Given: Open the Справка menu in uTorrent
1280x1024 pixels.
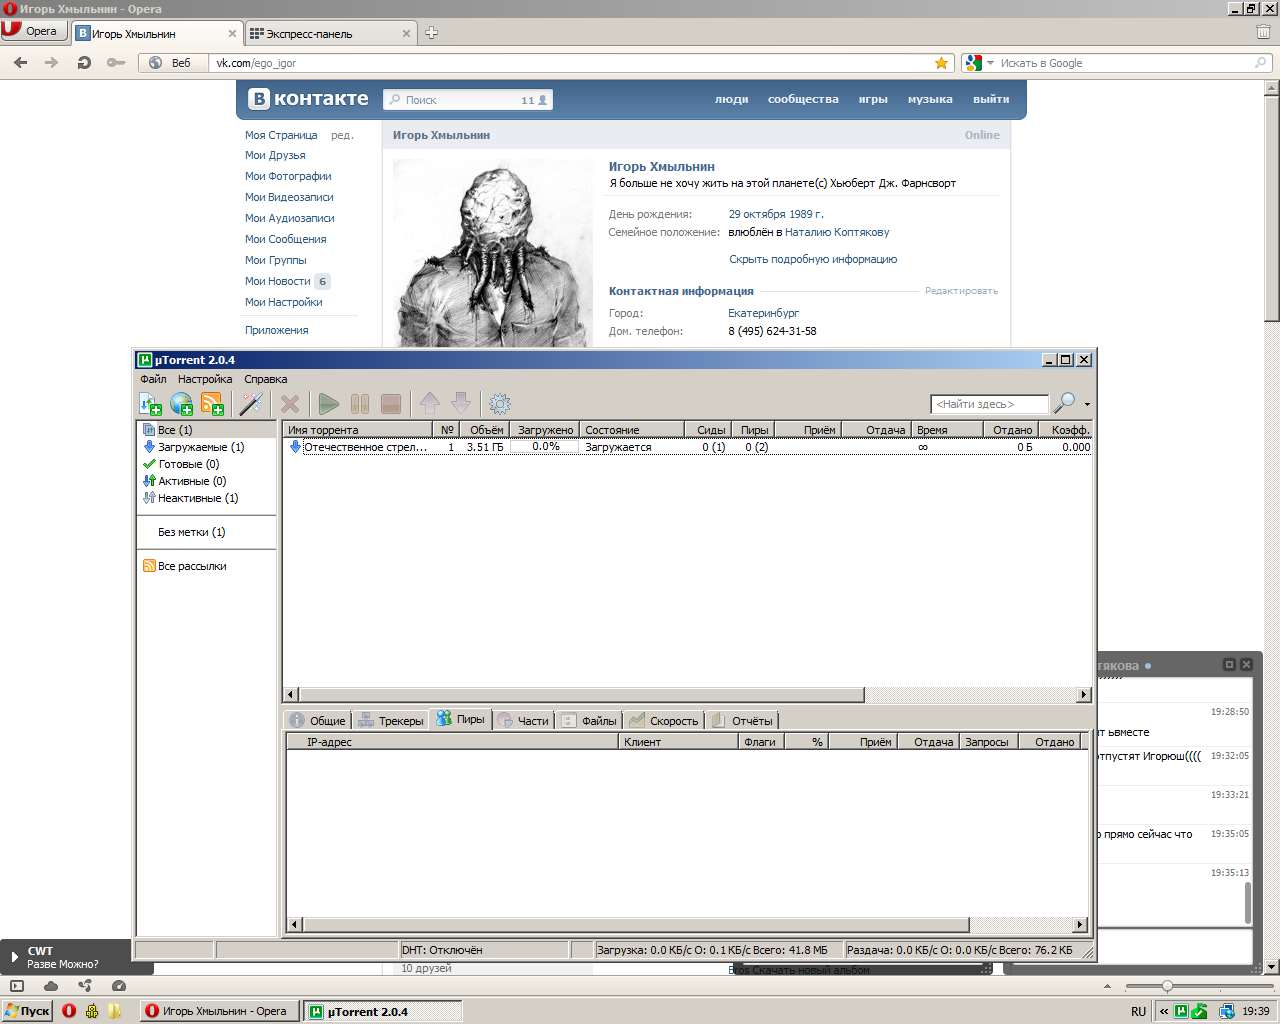Looking at the screenshot, I should click(x=266, y=379).
